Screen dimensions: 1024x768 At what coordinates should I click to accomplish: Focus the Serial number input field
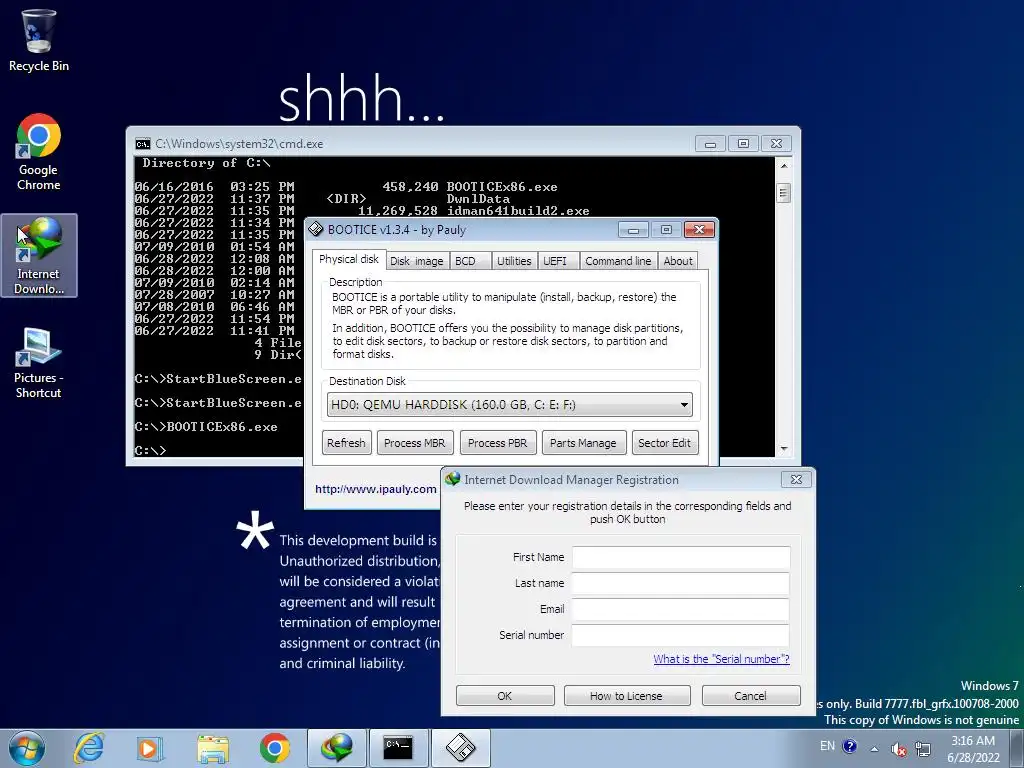pos(680,635)
